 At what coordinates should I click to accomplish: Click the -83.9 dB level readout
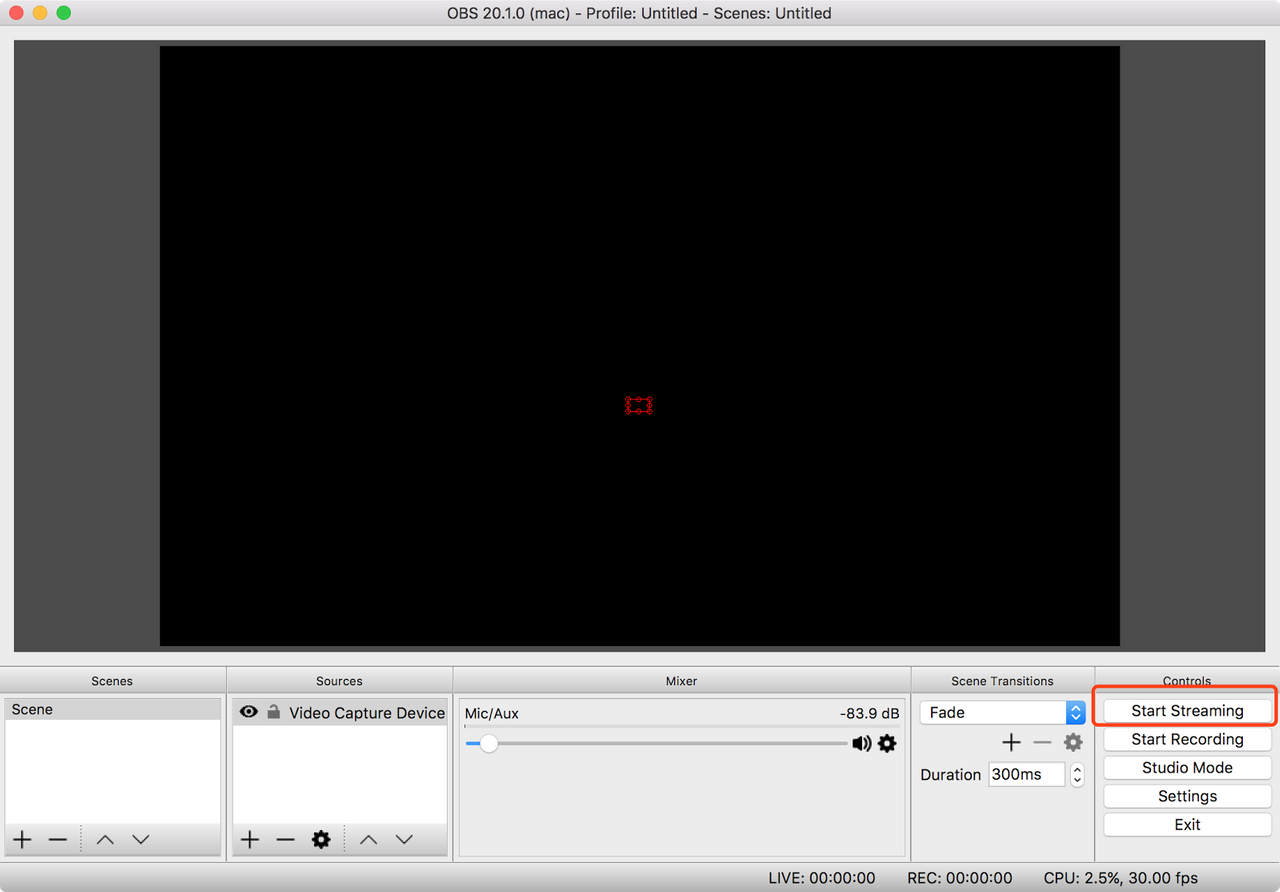pos(869,714)
